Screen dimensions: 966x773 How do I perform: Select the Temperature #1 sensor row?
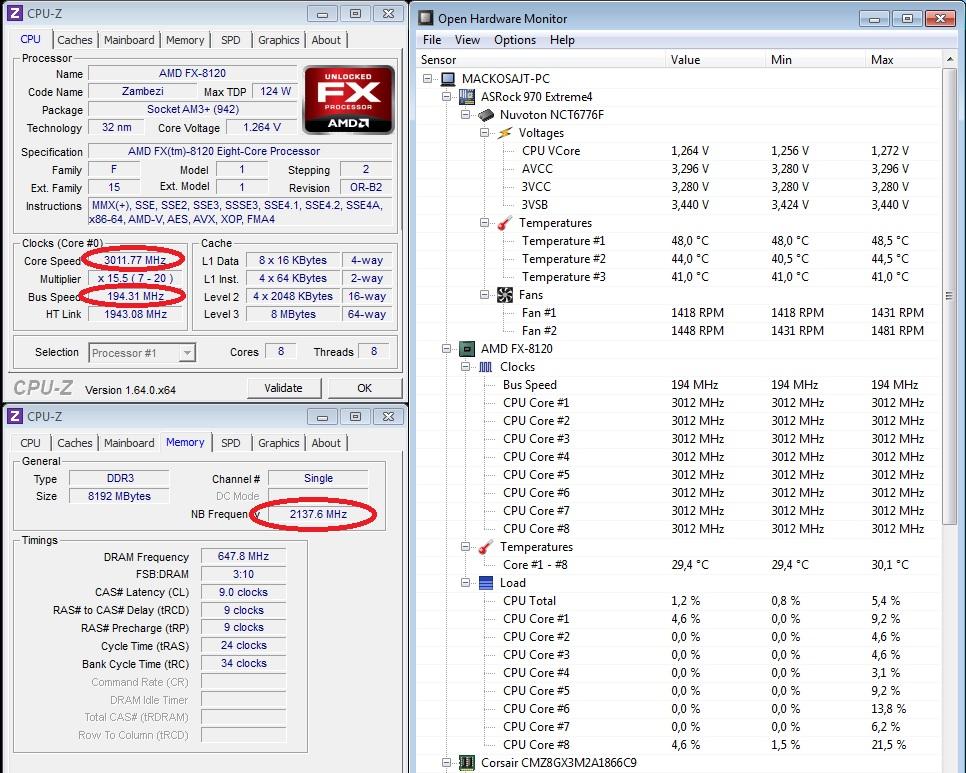679,241
